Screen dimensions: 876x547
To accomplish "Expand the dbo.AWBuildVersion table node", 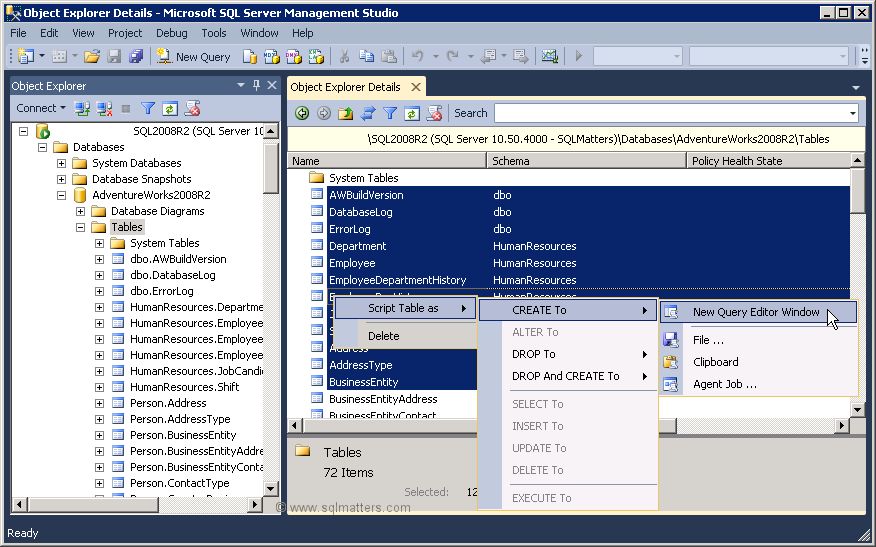I will 99,259.
